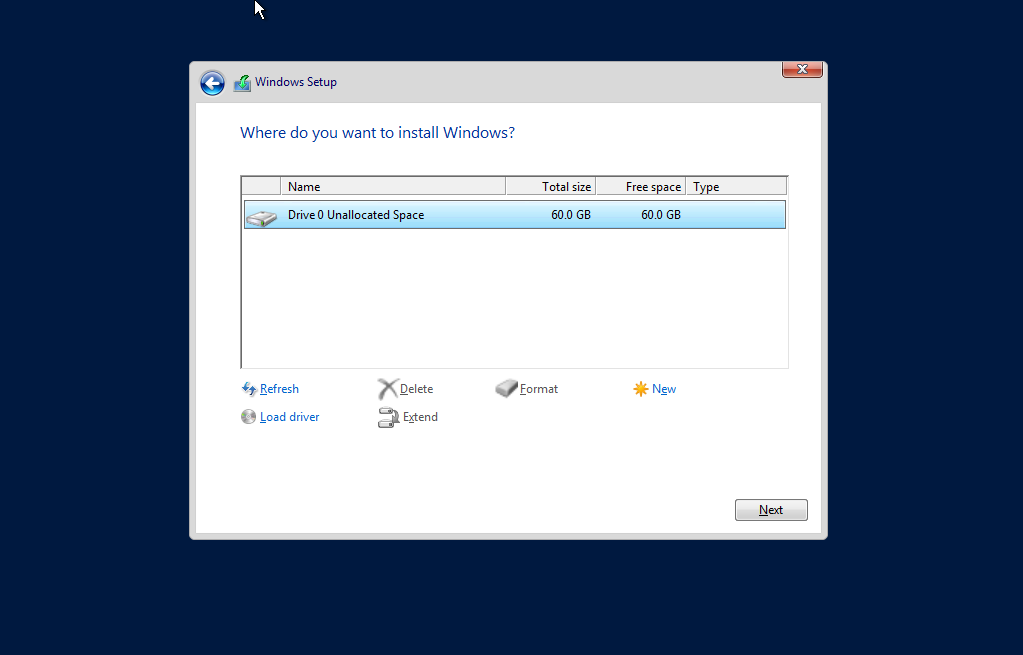
Task: Click the New starburst icon
Action: point(641,389)
